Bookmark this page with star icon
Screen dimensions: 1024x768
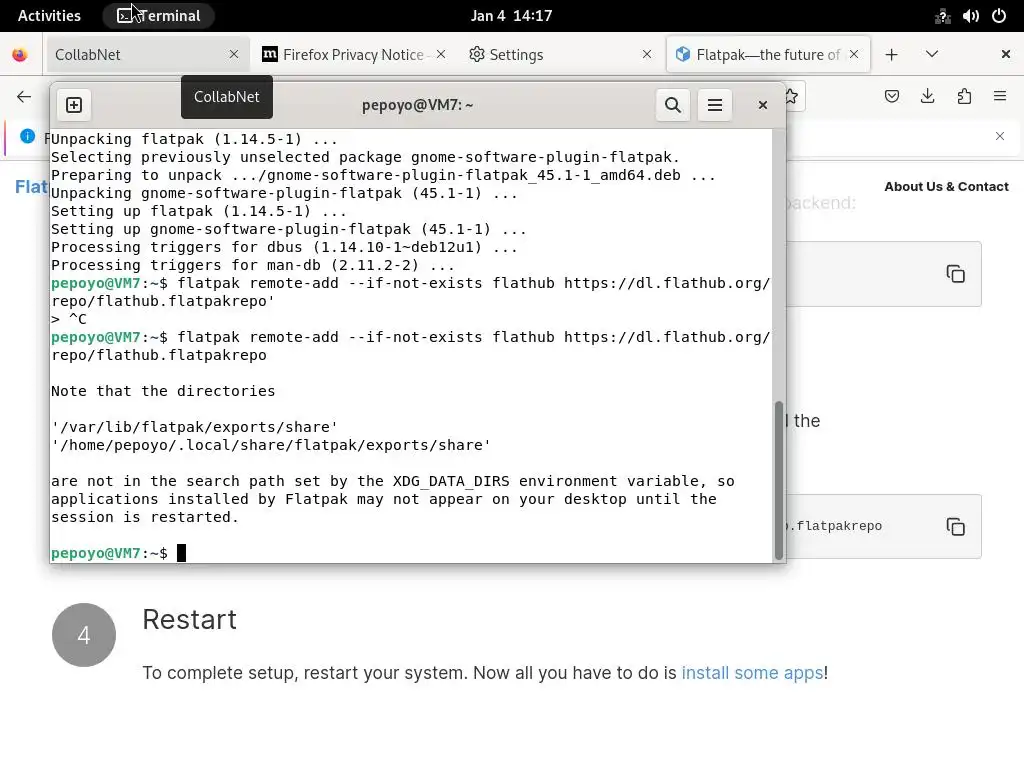pos(792,97)
